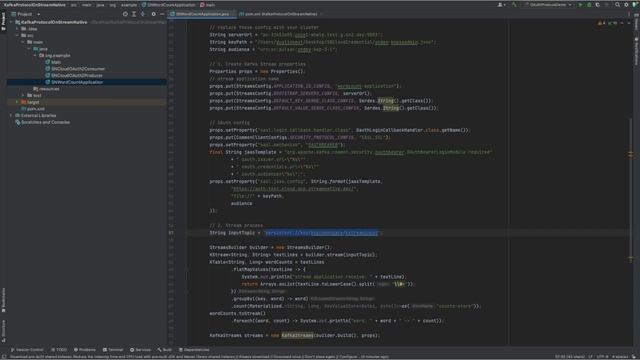Open the Services tool window
Image resolution: width=640 pixels, height=360 pixels.
[140, 350]
